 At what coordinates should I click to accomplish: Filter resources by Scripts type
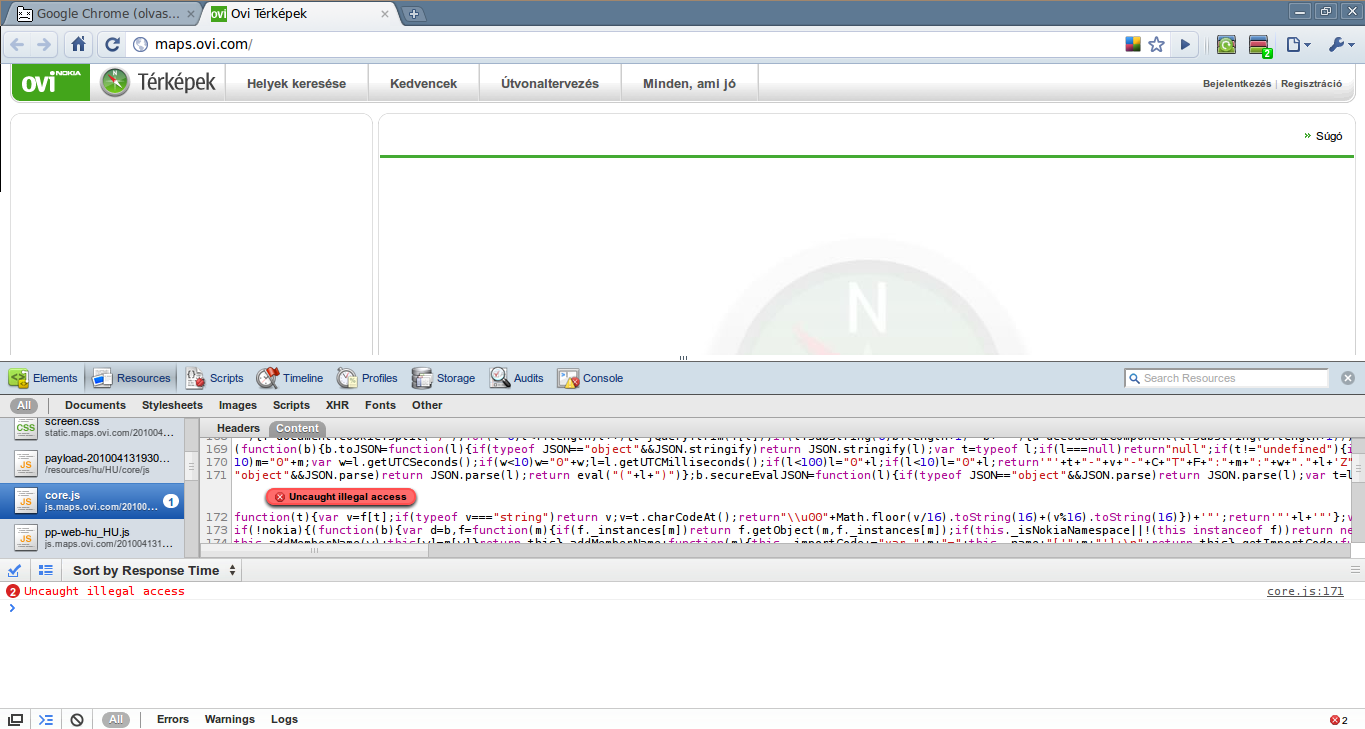[x=291, y=405]
